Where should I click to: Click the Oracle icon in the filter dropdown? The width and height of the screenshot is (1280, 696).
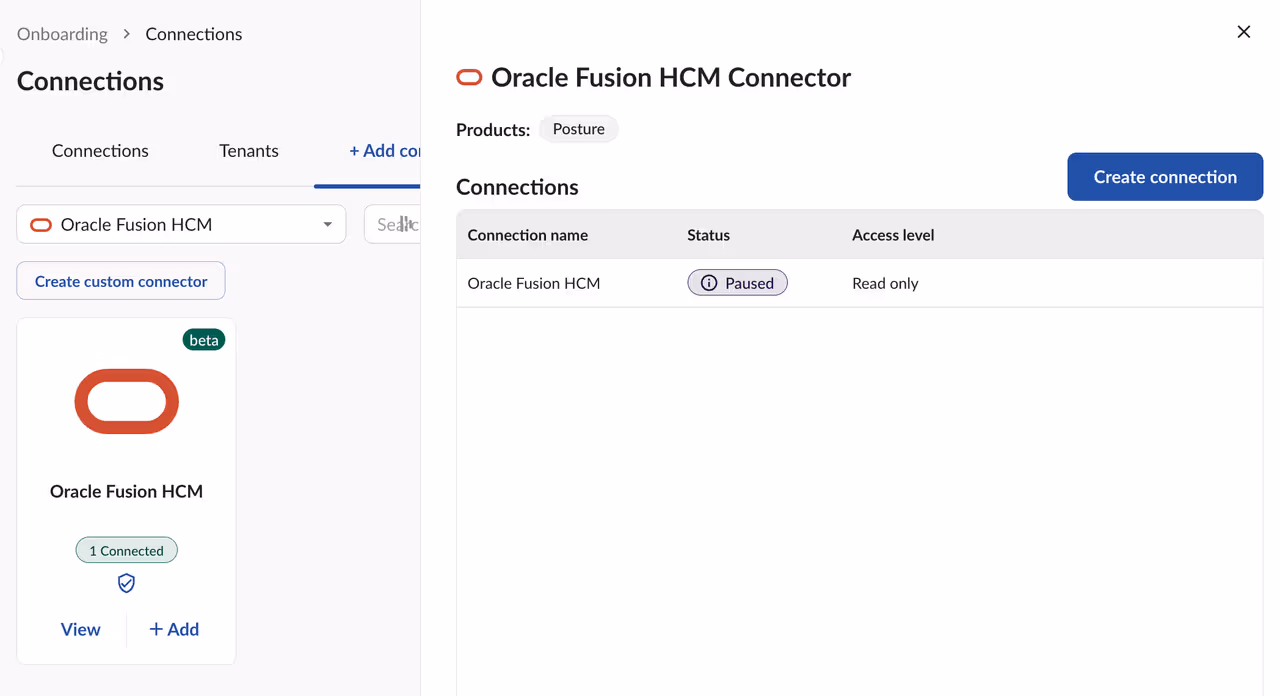click(x=41, y=225)
